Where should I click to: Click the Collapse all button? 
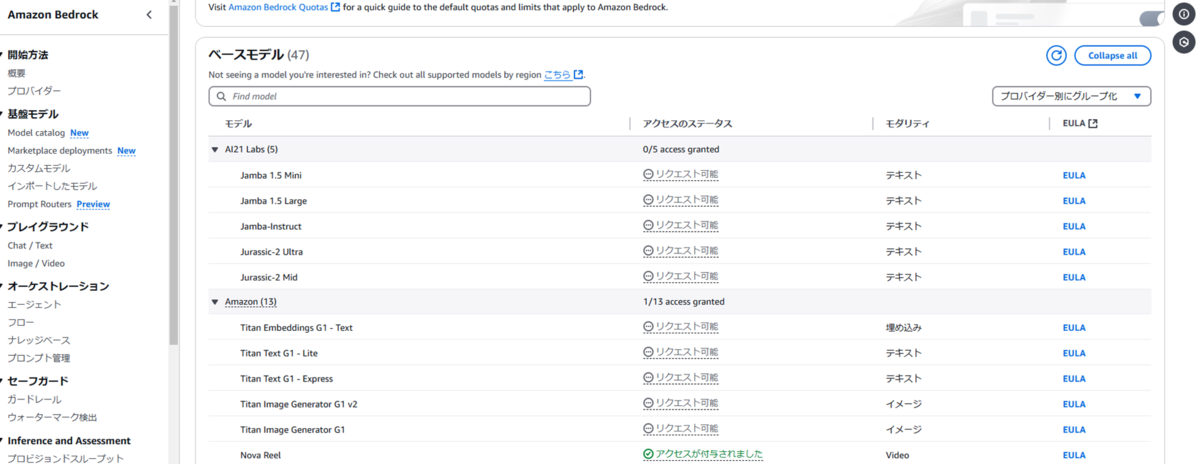(1112, 56)
